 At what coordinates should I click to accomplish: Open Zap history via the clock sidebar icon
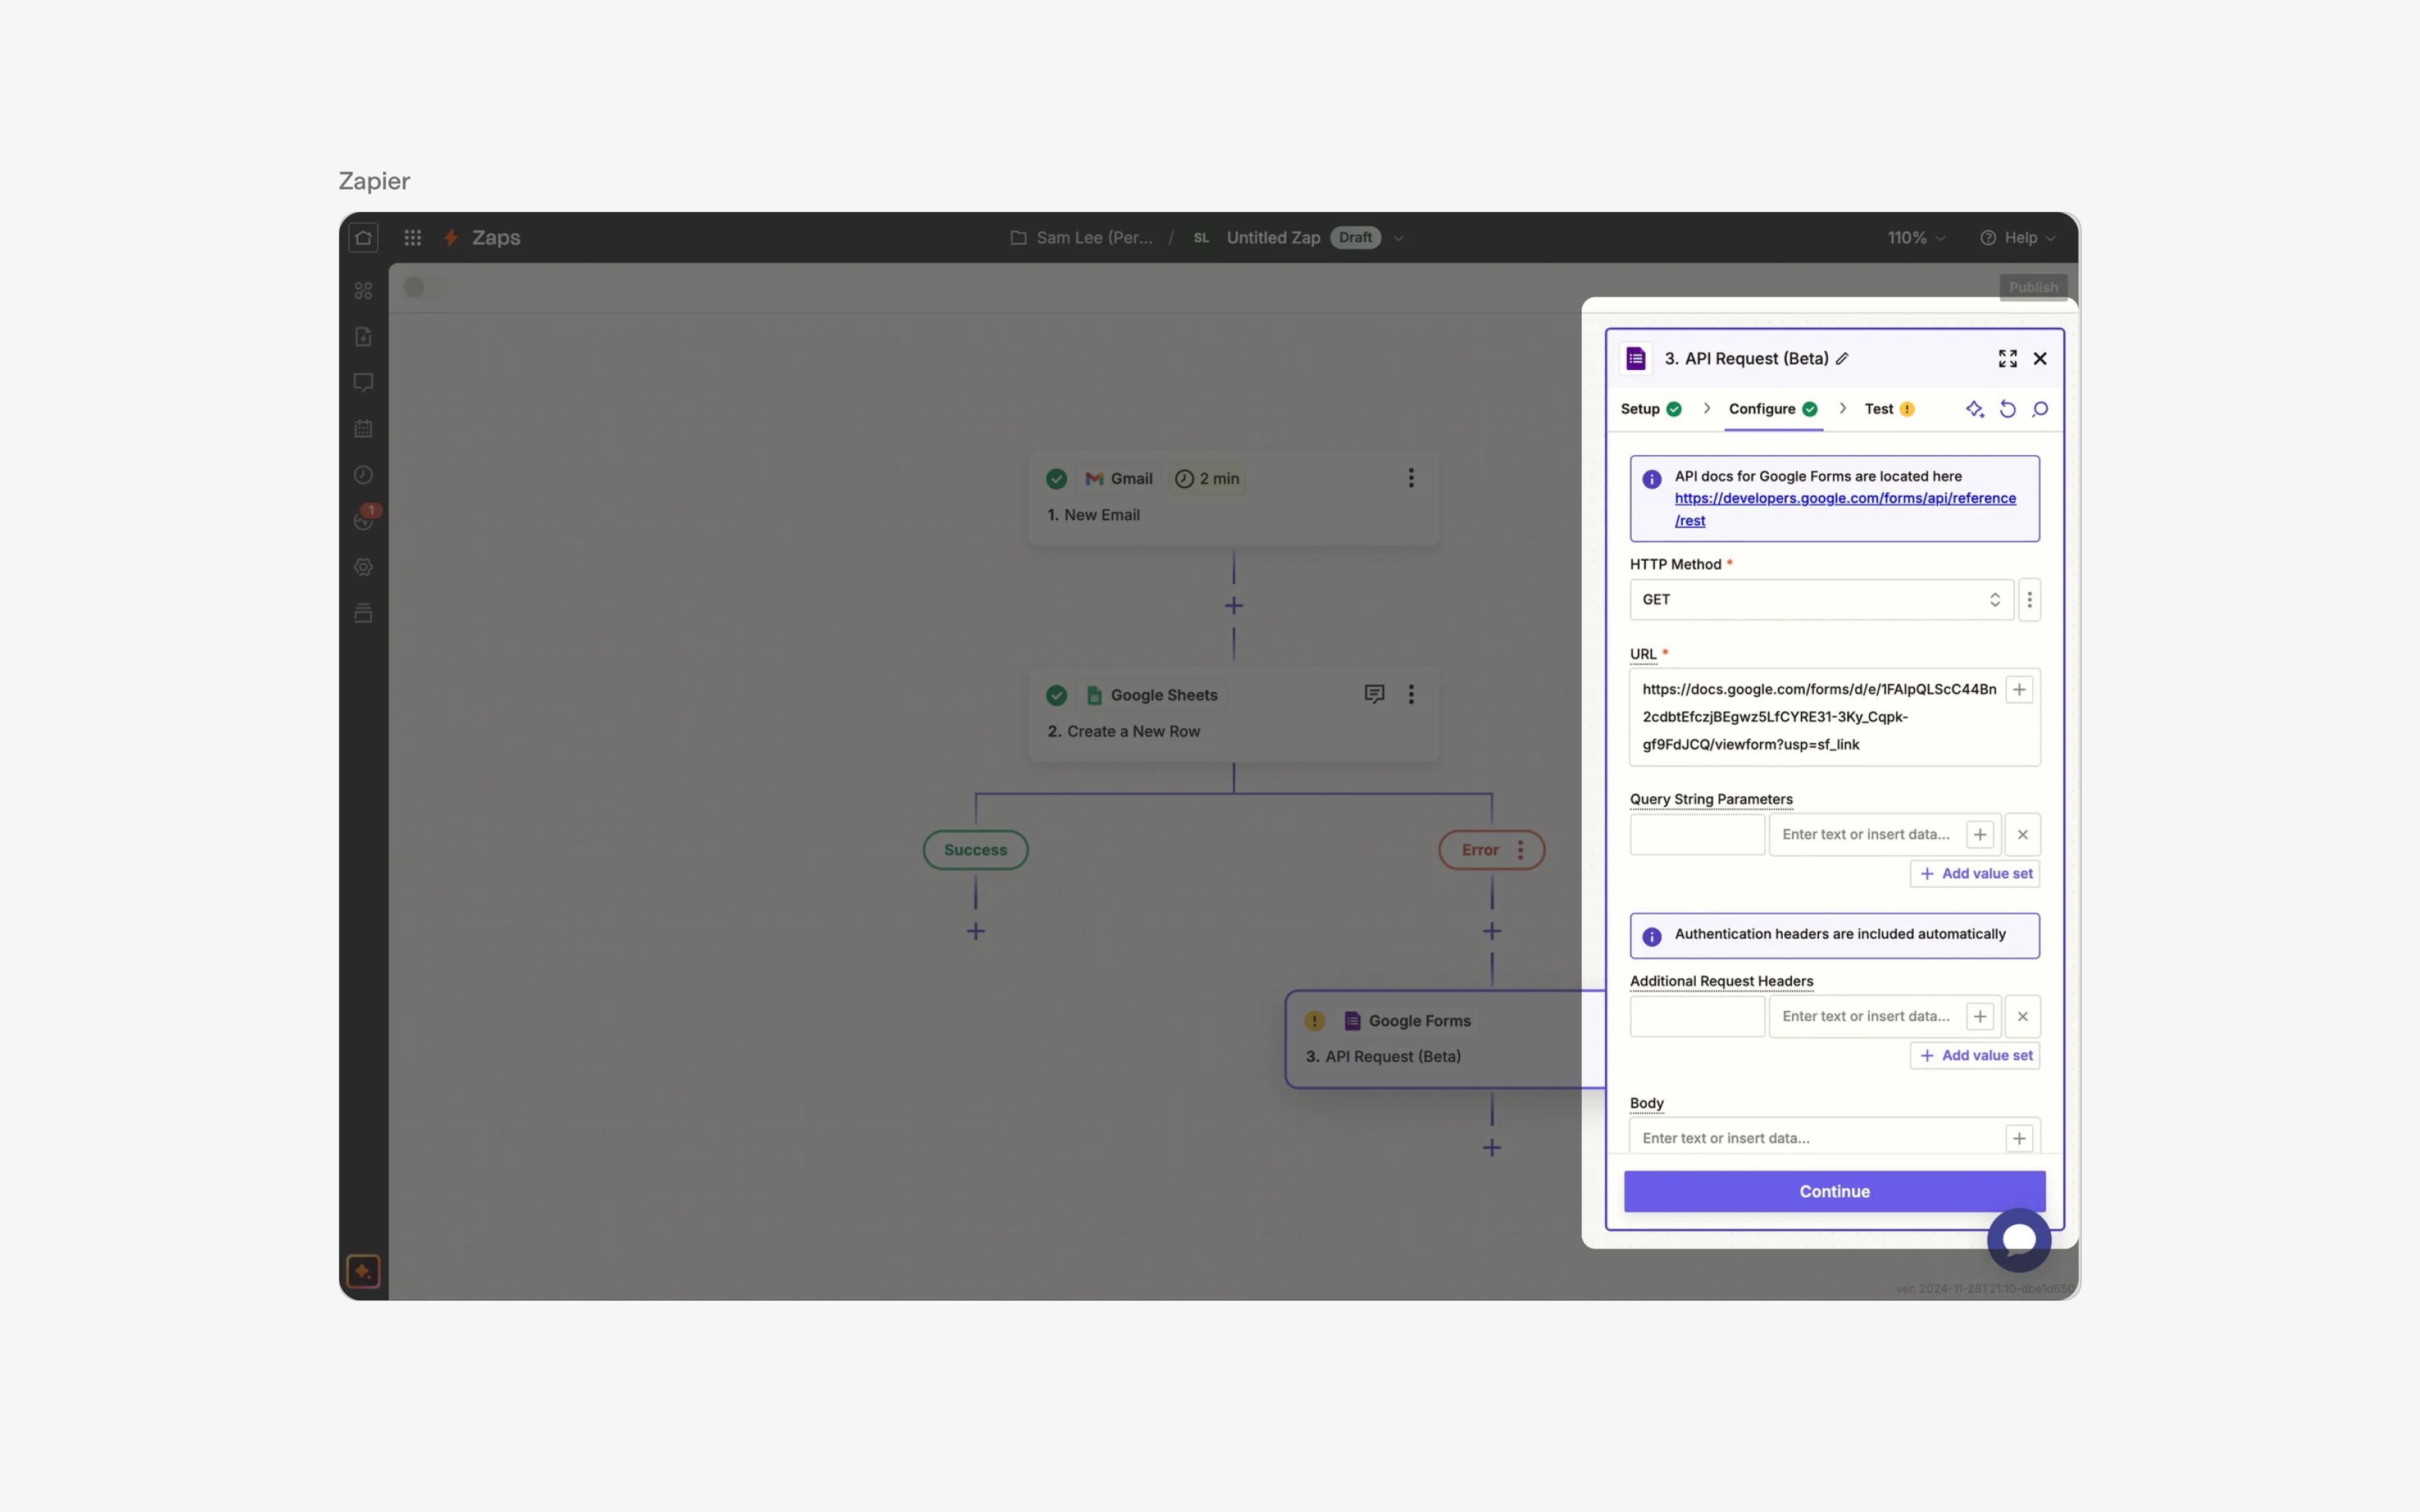point(363,475)
